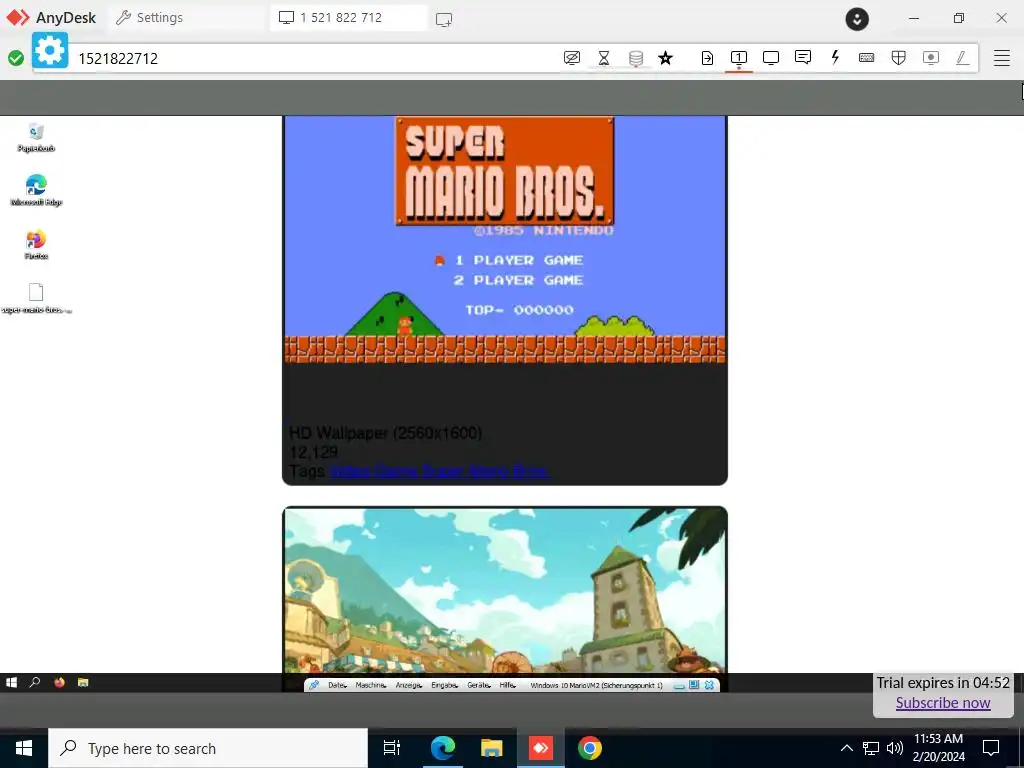The width and height of the screenshot is (1024, 768).
Task: Open the Geräte menu in VM toolbar
Action: tap(479, 685)
